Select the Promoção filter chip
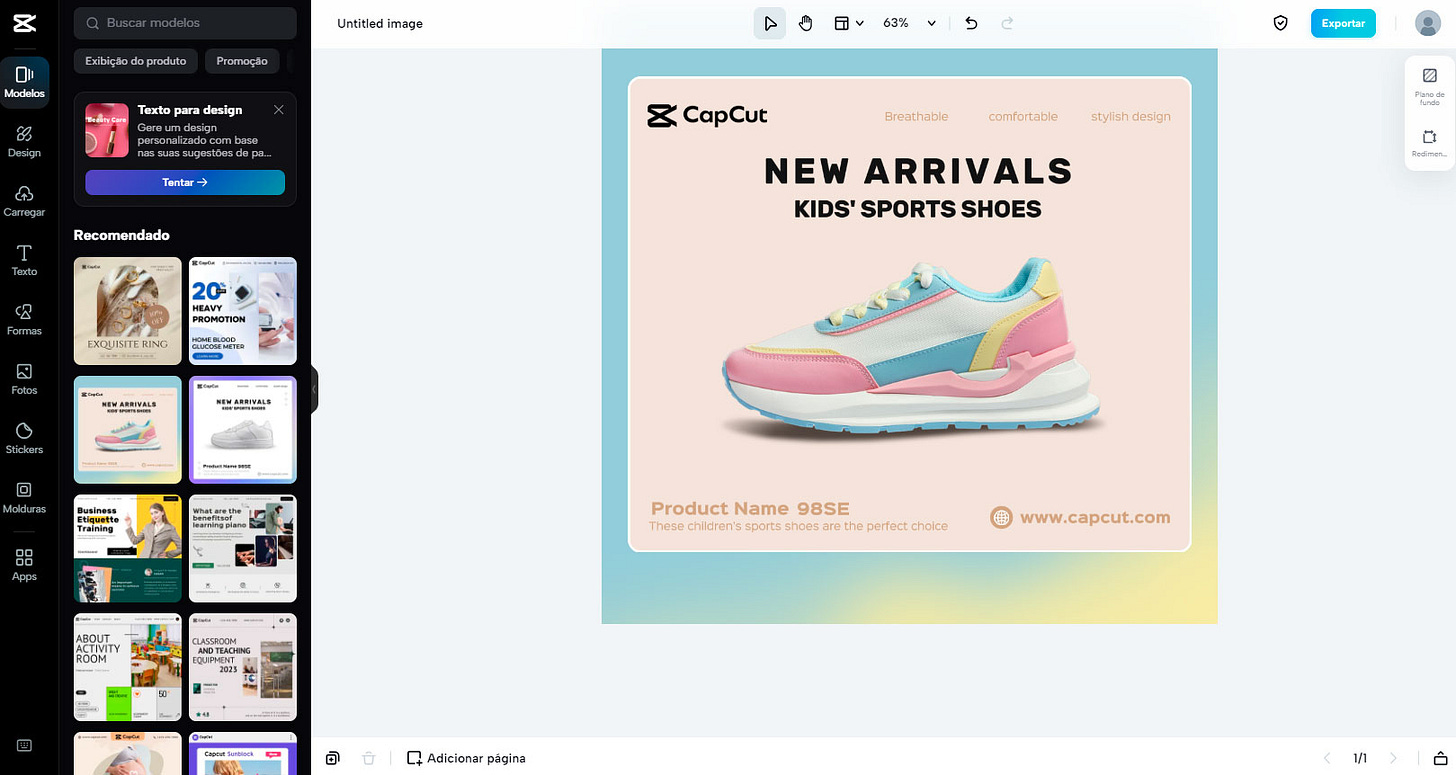This screenshot has height=775, width=1456. [242, 61]
